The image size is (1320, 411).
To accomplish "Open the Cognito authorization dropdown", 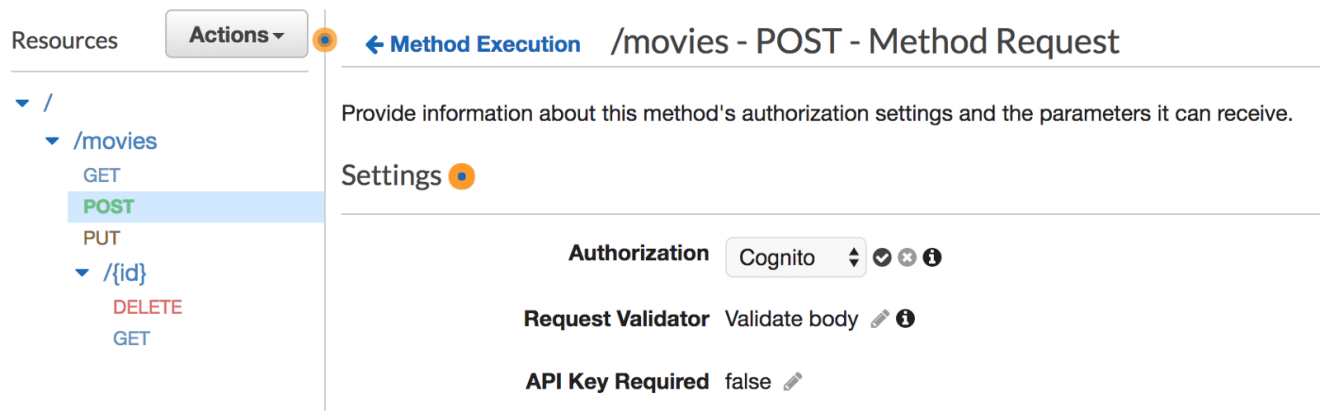I will [795, 257].
